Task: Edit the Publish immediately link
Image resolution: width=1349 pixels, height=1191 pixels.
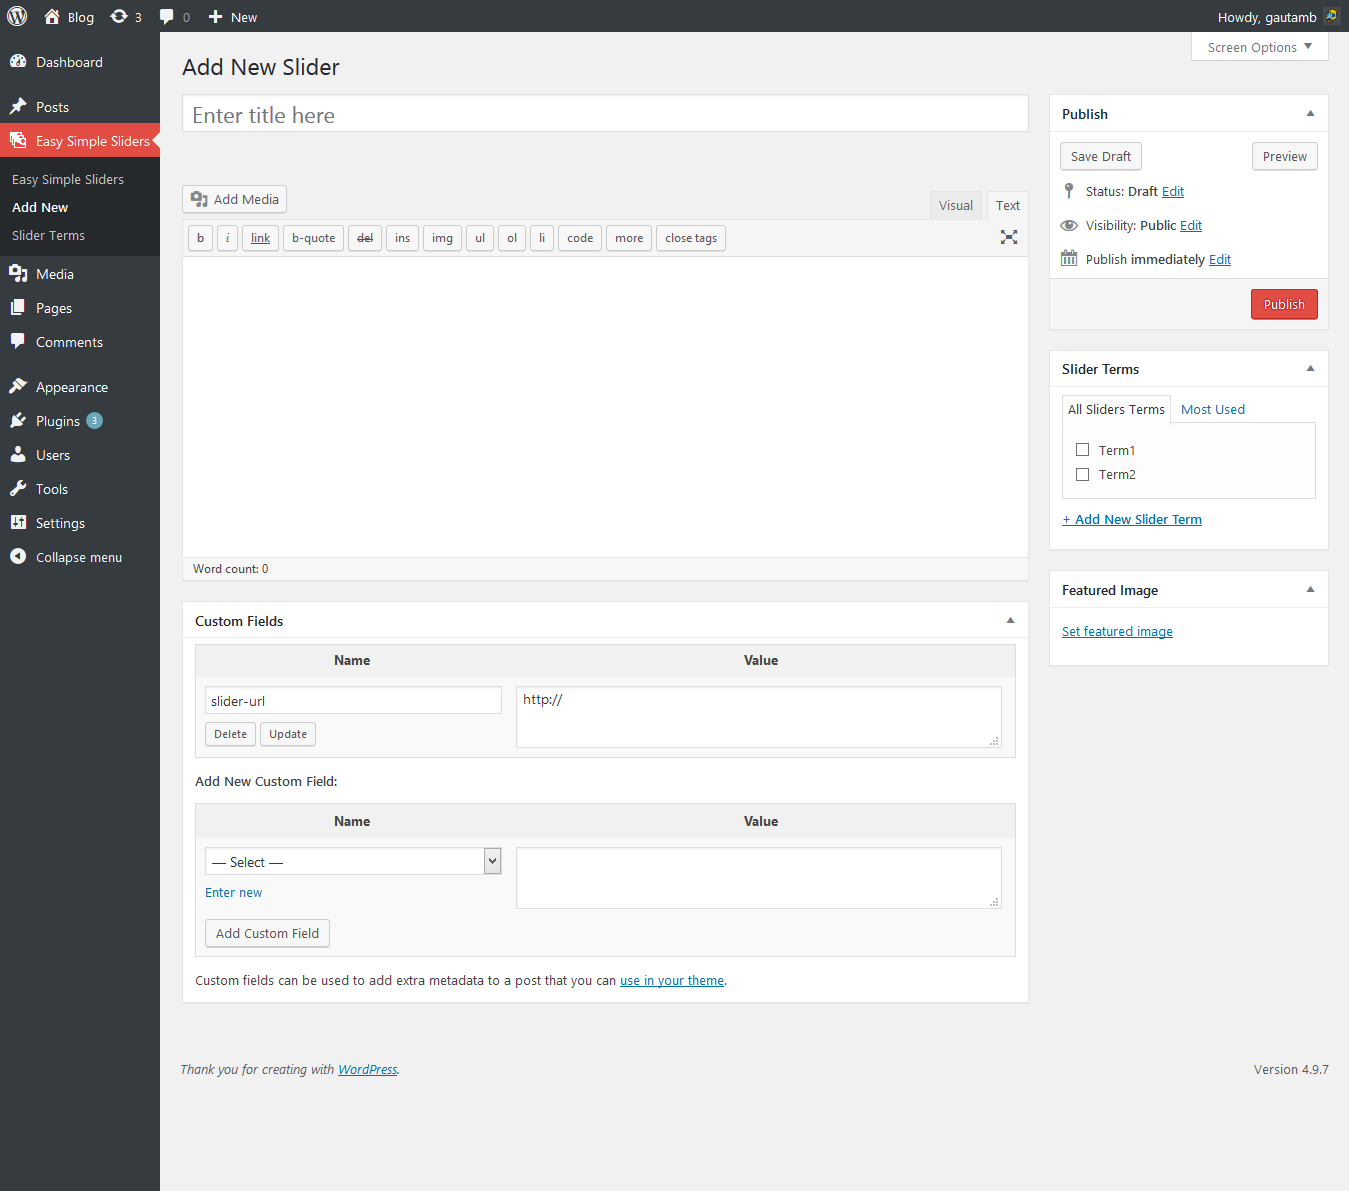Action: click(x=1220, y=259)
